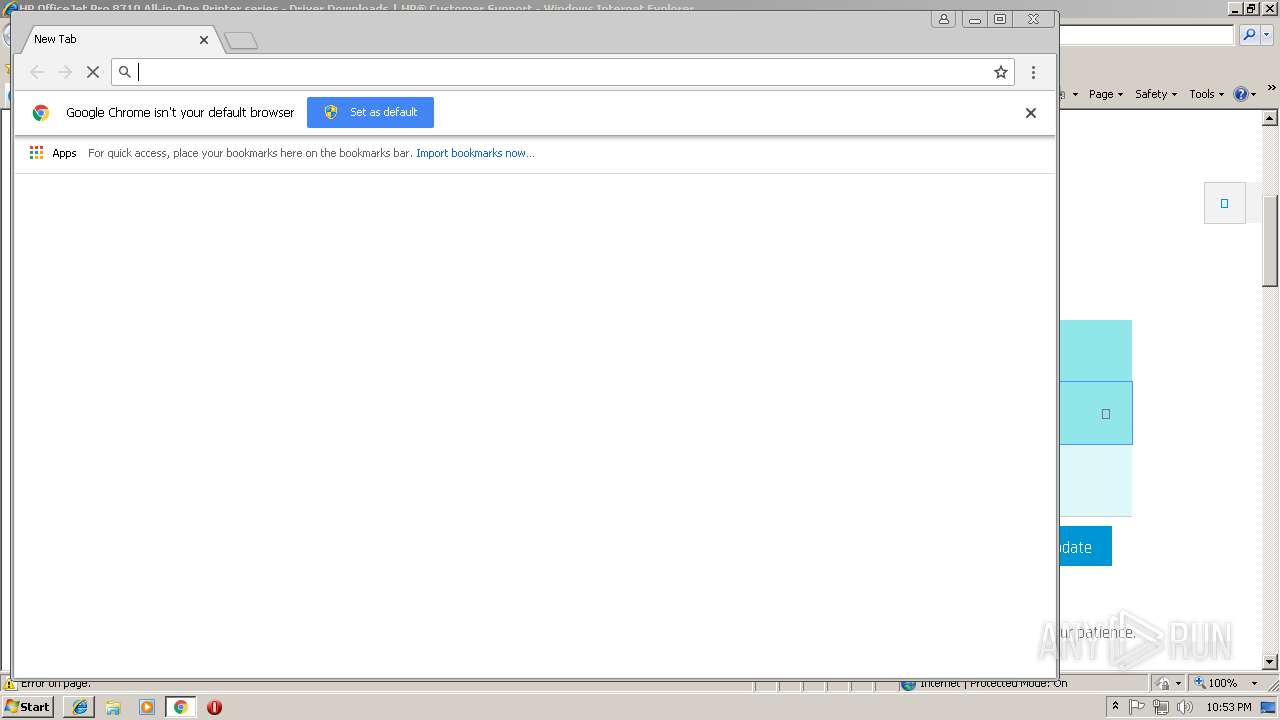Click IE scrollbar down arrow
This screenshot has height=720, width=1280.
1270,662
